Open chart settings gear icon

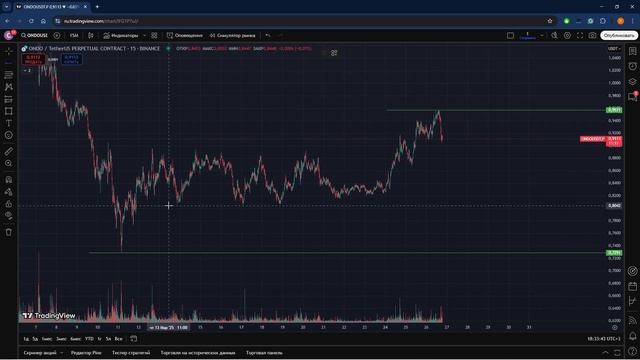click(567, 36)
